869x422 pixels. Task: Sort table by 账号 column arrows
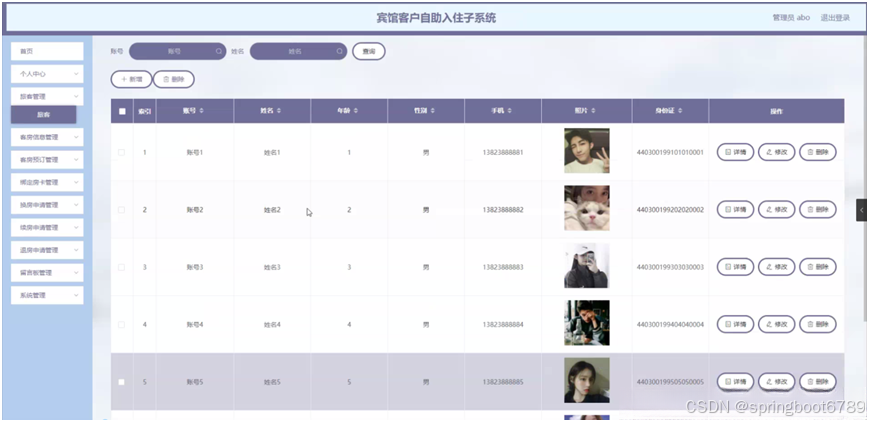(x=202, y=111)
